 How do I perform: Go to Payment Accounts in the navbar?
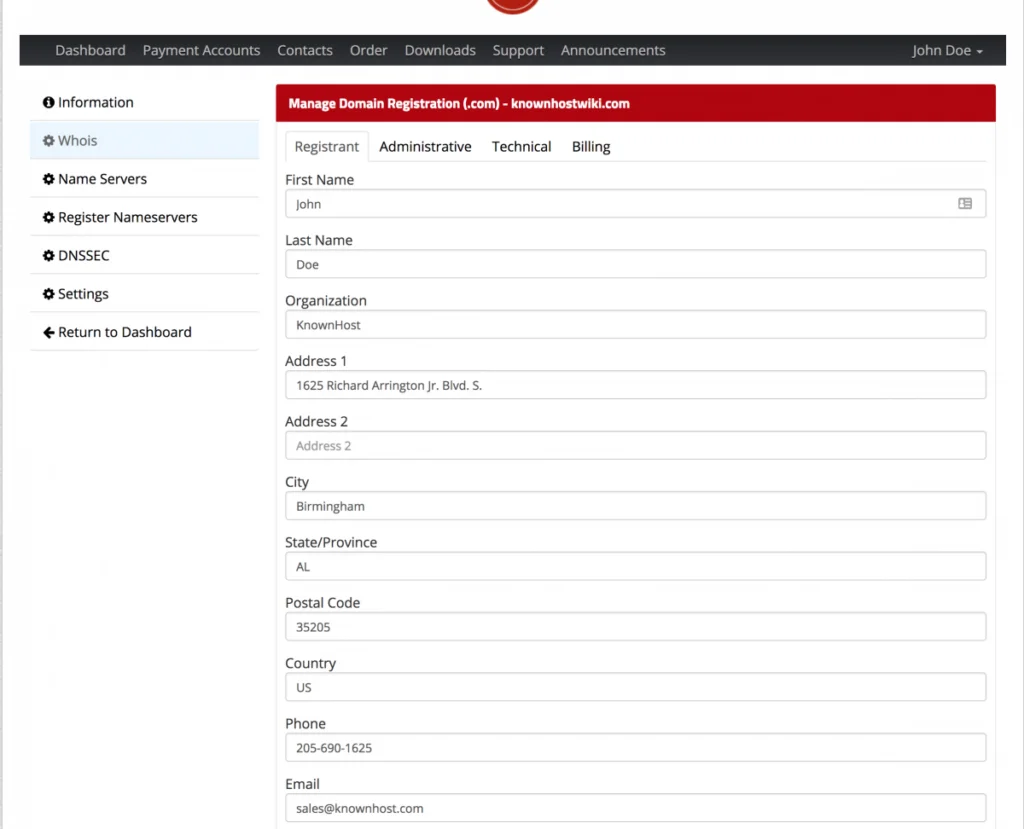coord(201,50)
